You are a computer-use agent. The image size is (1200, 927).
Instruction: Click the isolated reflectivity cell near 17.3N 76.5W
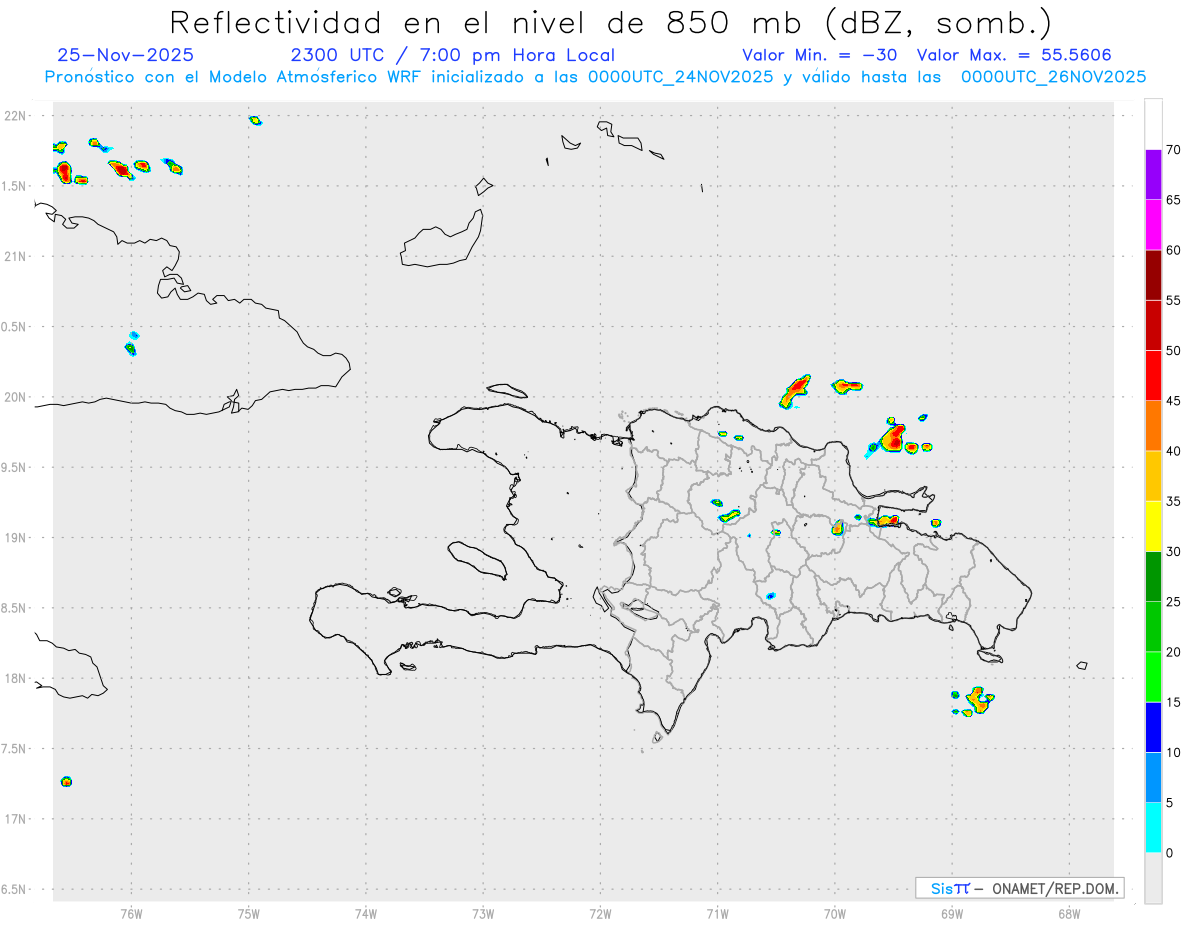coord(66,781)
